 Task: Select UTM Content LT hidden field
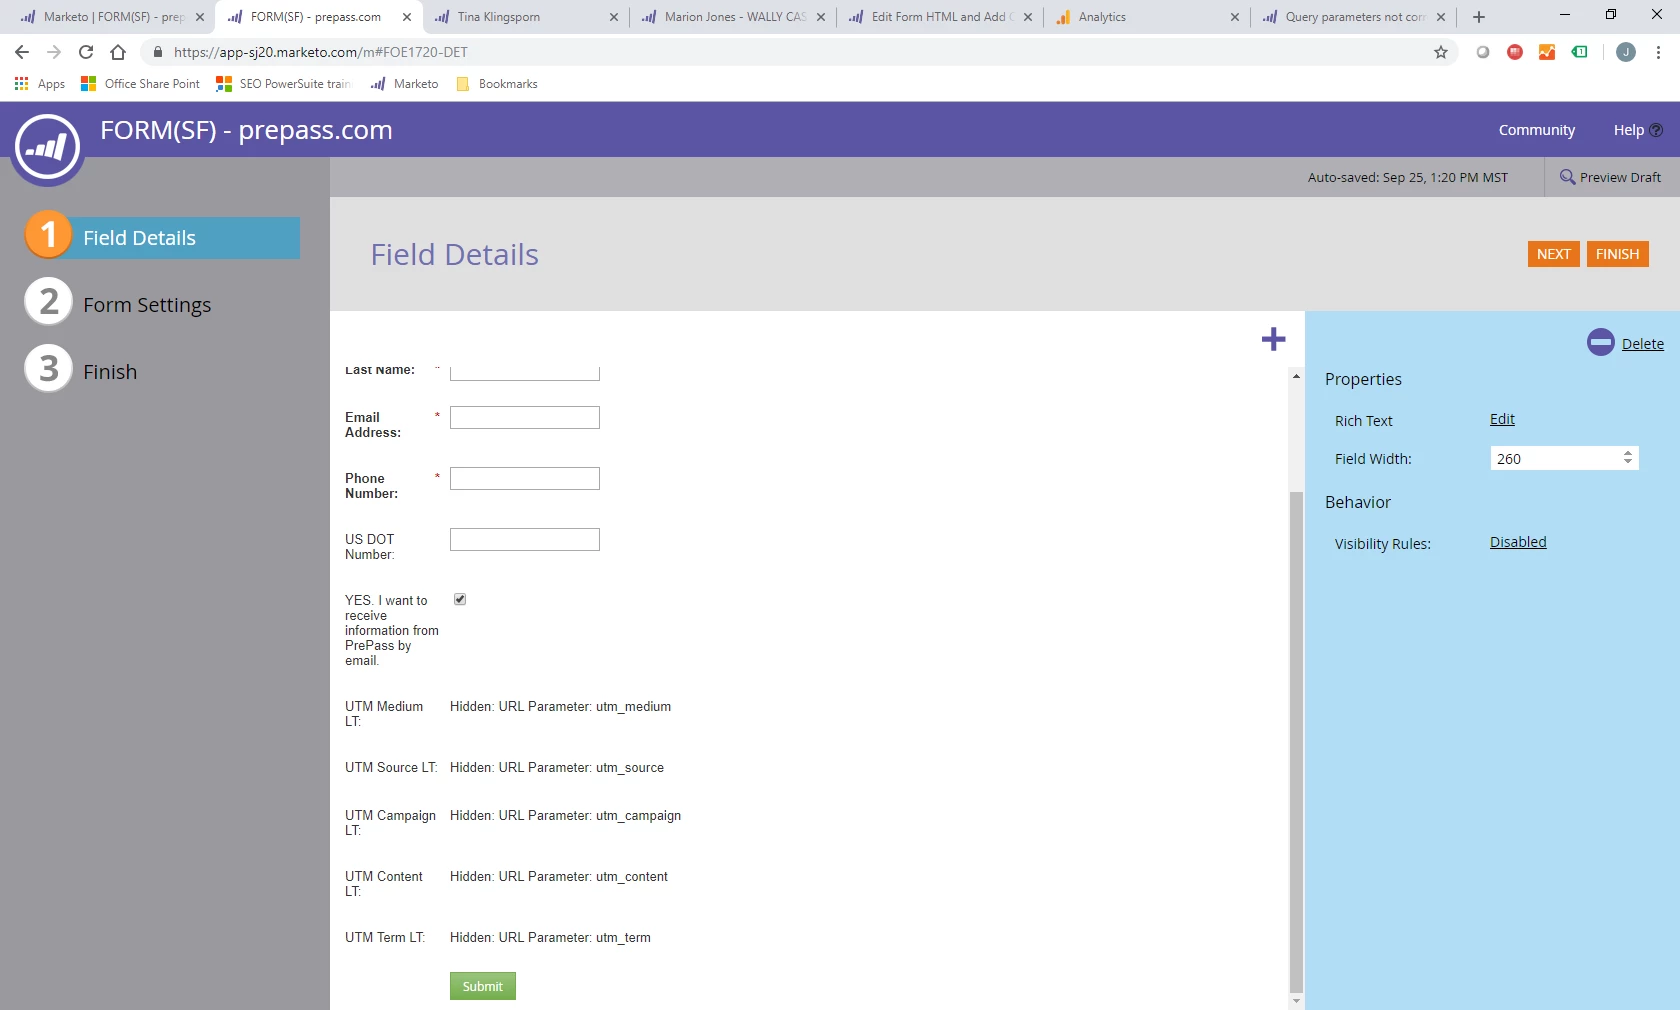click(x=507, y=883)
